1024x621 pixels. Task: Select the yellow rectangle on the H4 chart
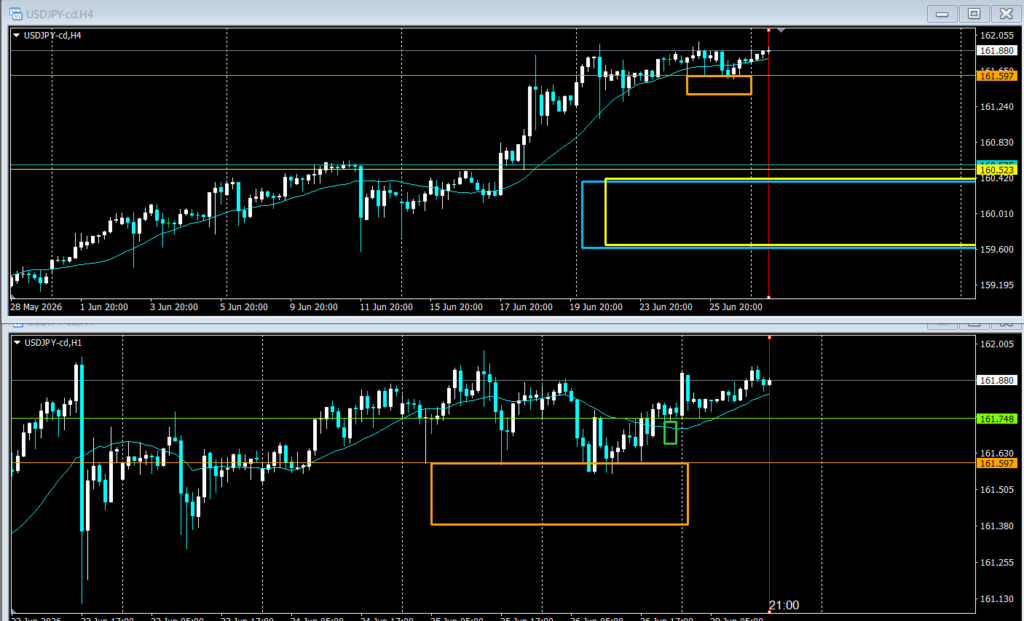[x=790, y=212]
